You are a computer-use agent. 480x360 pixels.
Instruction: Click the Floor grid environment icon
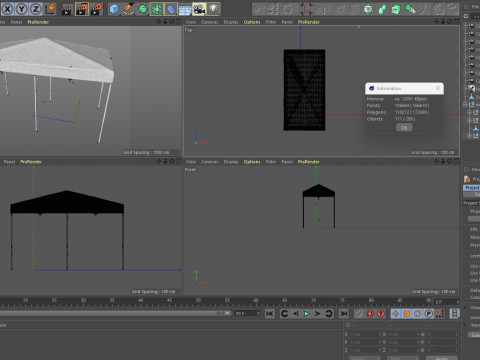point(185,10)
